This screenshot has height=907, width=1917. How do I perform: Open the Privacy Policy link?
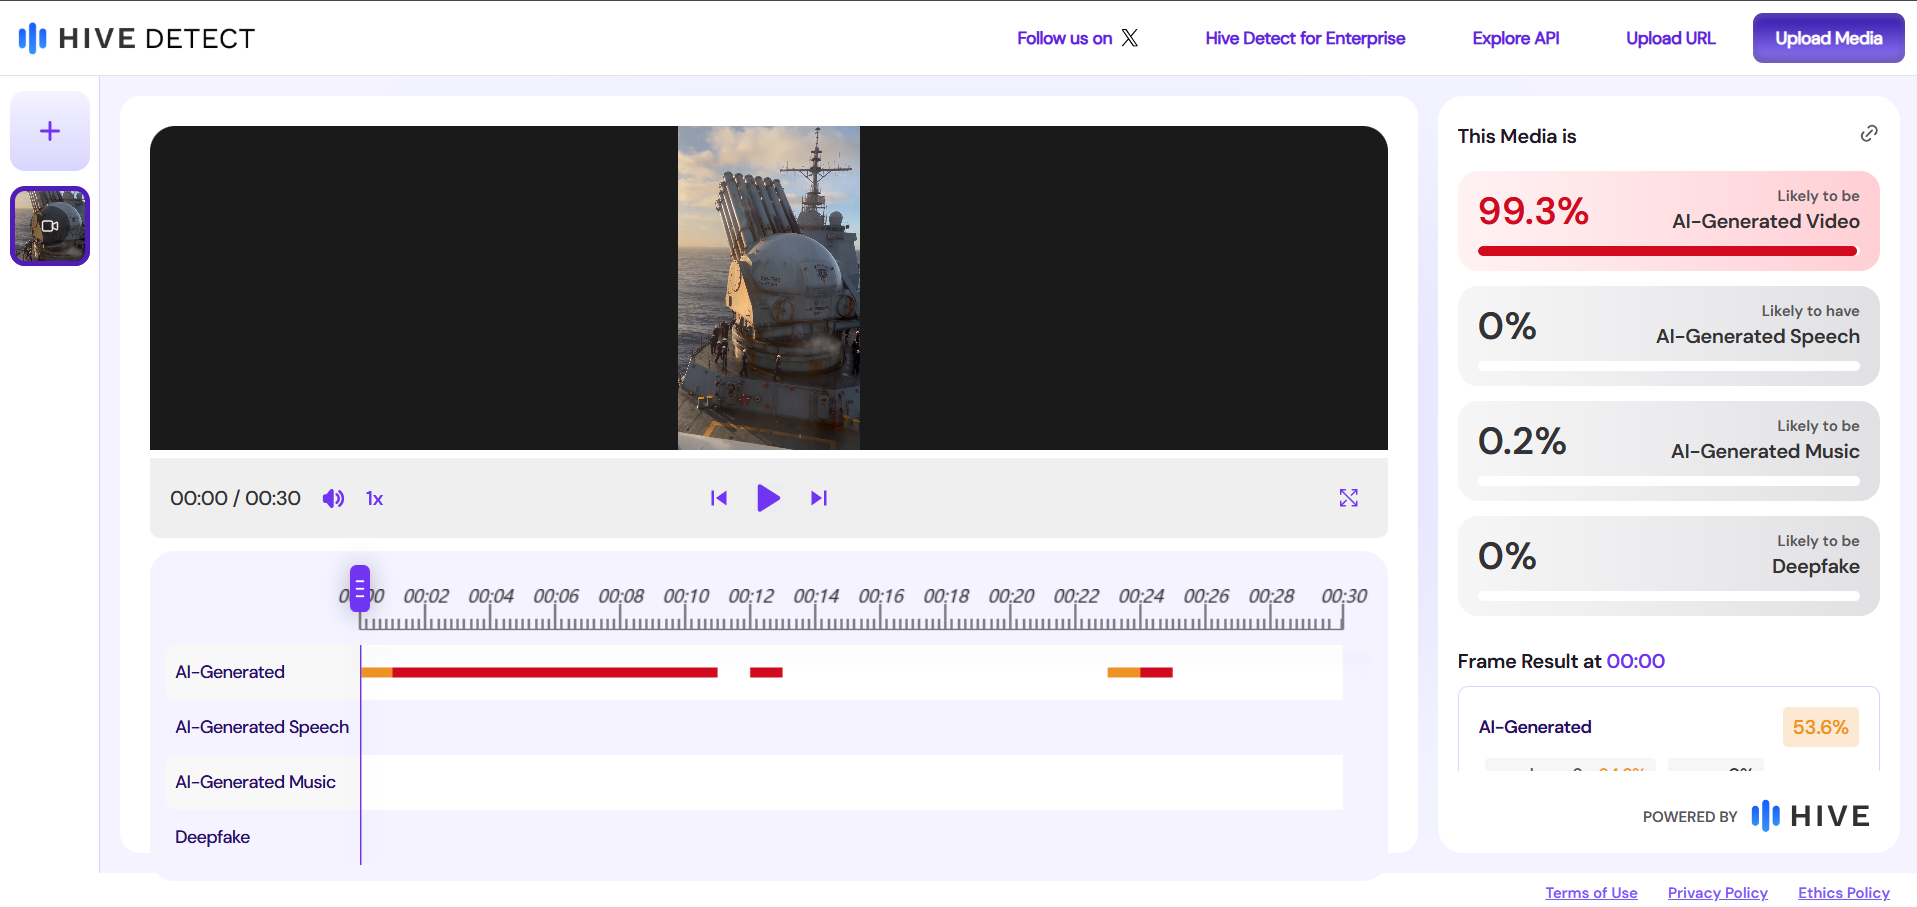point(1717,893)
